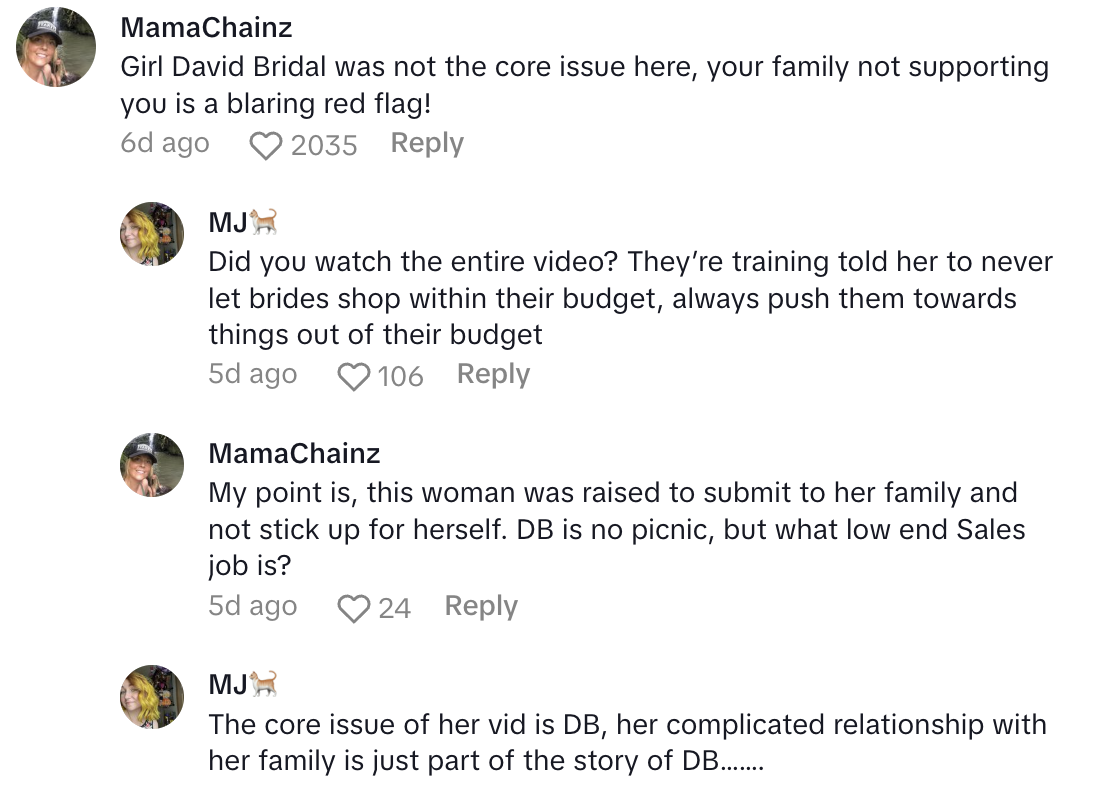The width and height of the screenshot is (1104, 786).
Task: Open the MJ username above 'Did you watch'
Action: (228, 221)
